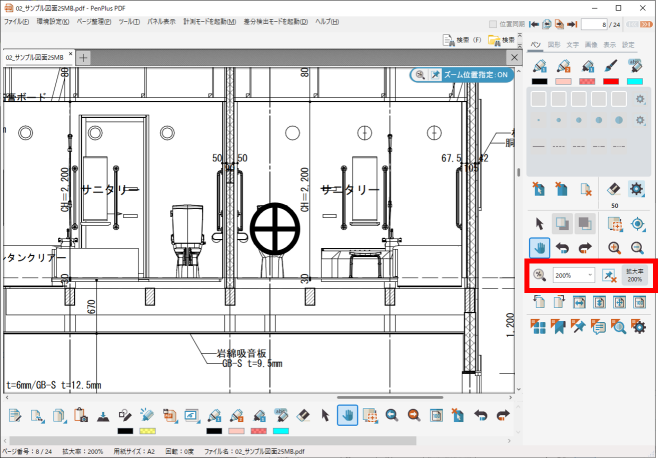Viewport: 658px width, 458px height.
Task: Open the ファイル(F) menu
Action: point(16,20)
